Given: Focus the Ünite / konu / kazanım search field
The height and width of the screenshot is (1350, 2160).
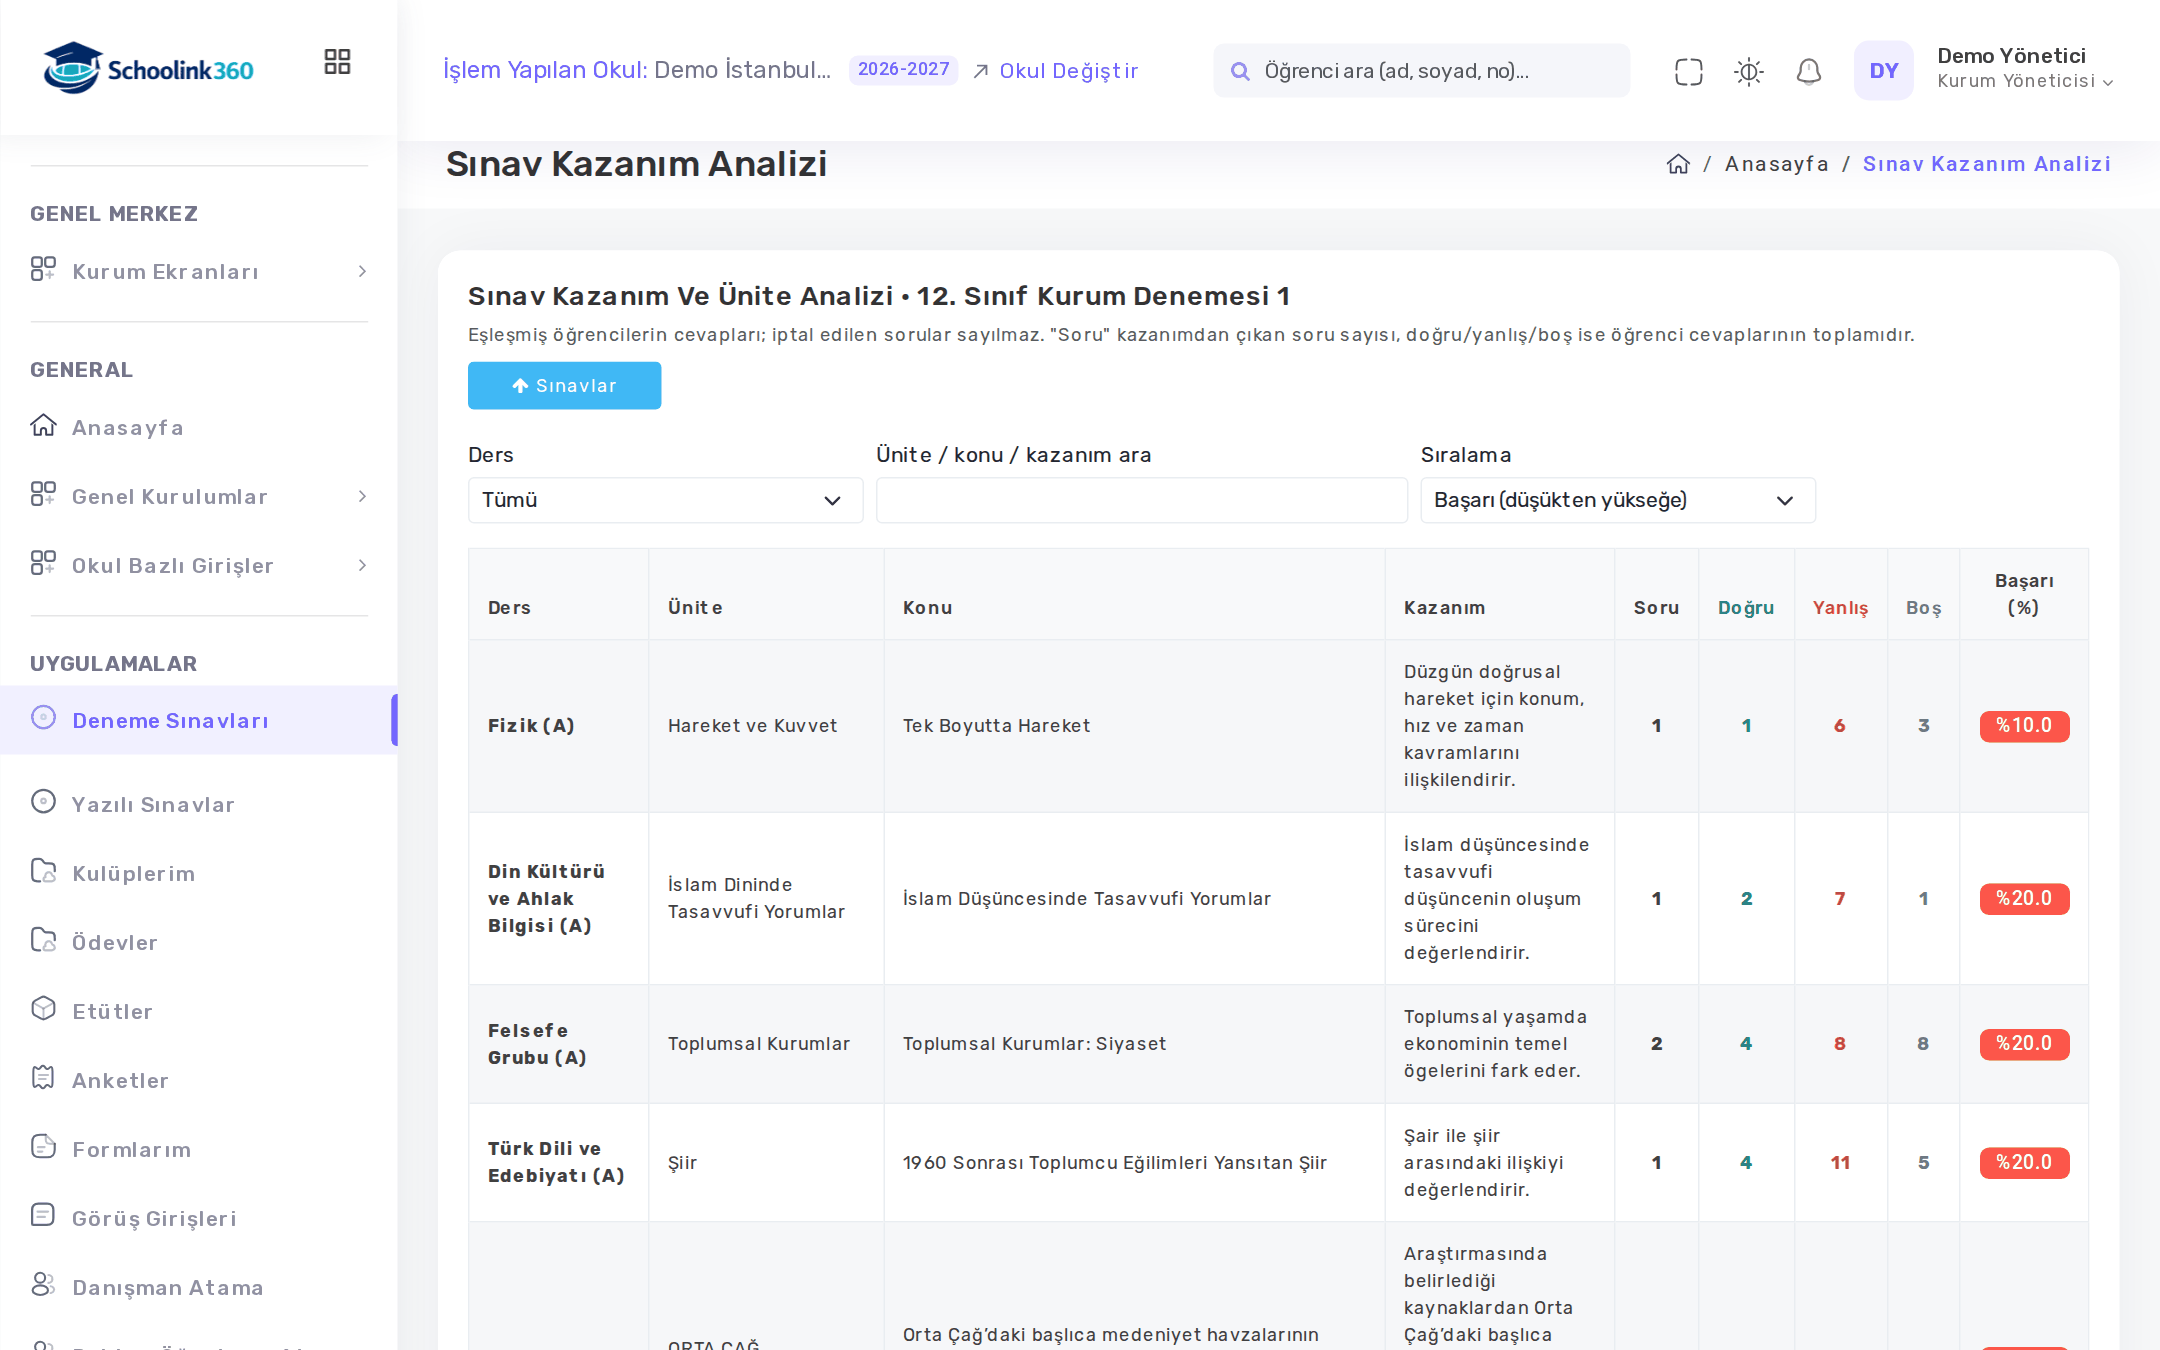Looking at the screenshot, I should point(1141,500).
